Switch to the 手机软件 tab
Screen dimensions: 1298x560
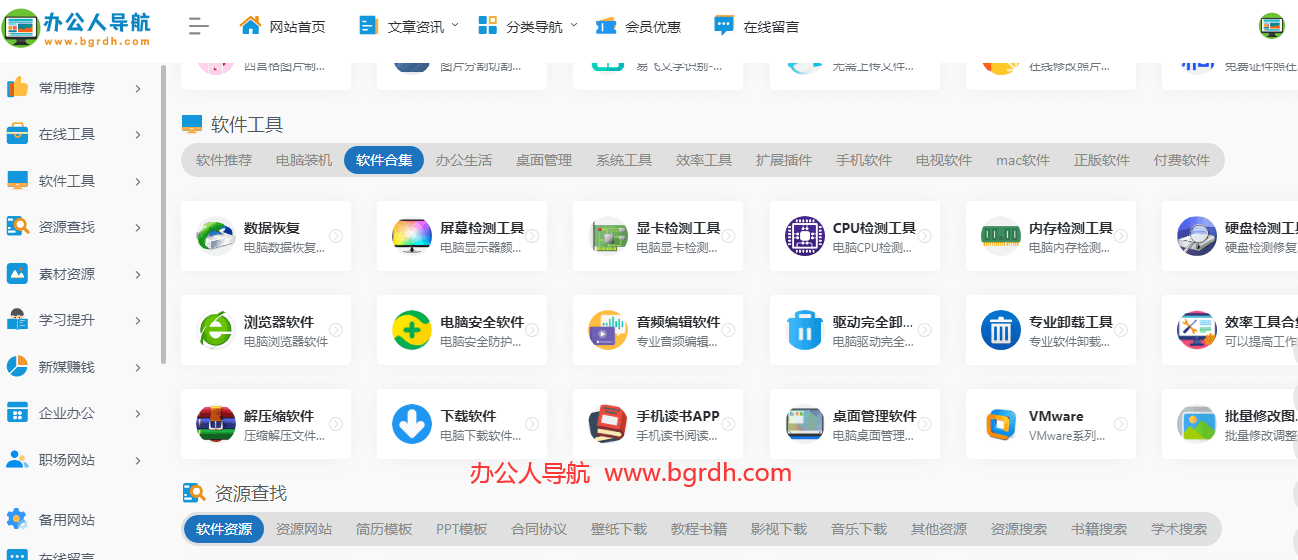[x=864, y=160]
